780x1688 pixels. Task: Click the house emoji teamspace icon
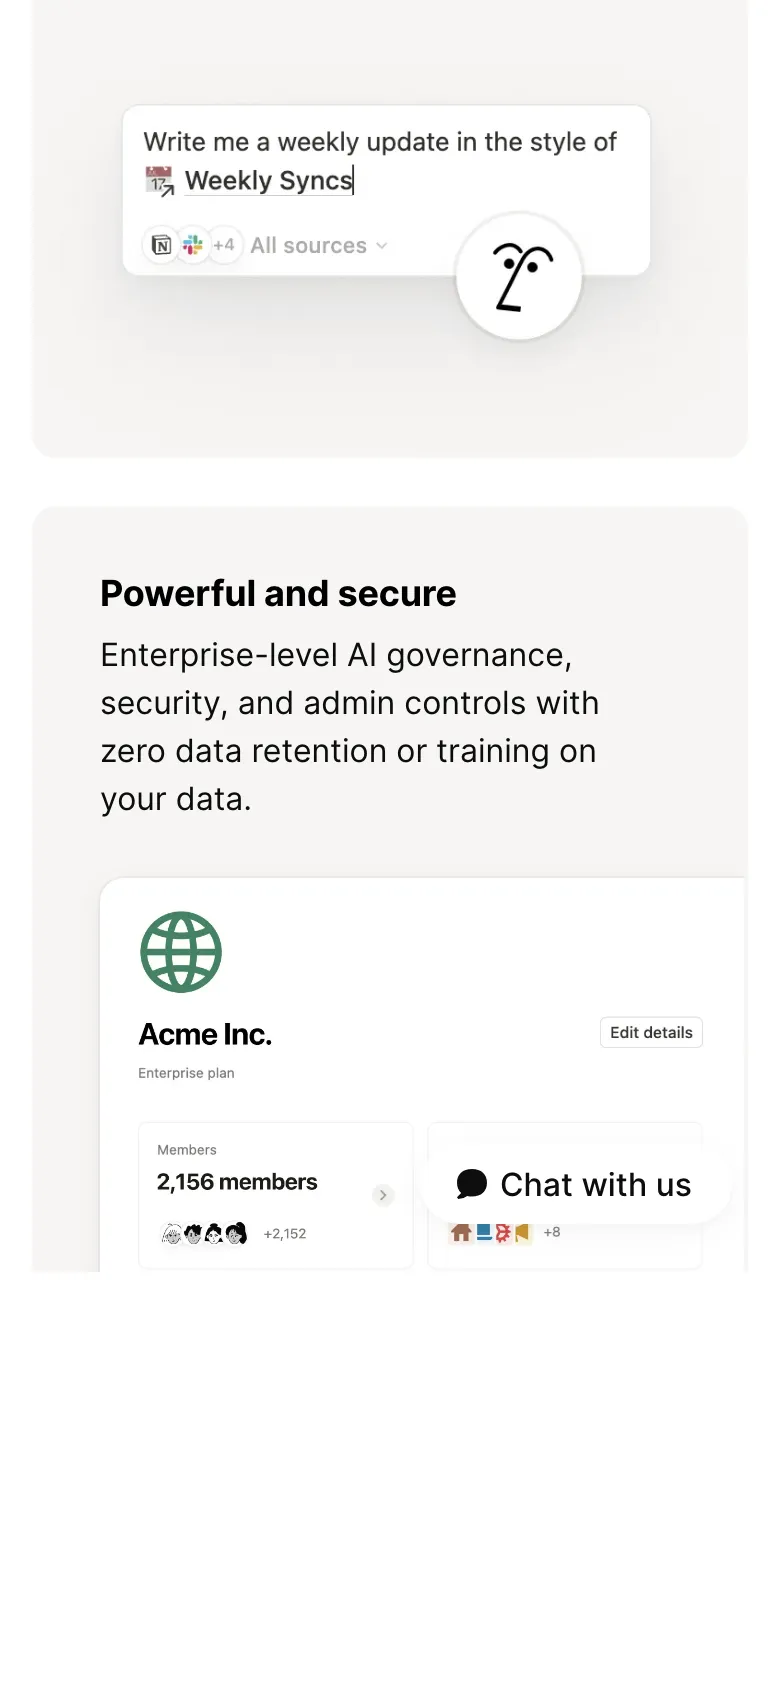tap(461, 1233)
